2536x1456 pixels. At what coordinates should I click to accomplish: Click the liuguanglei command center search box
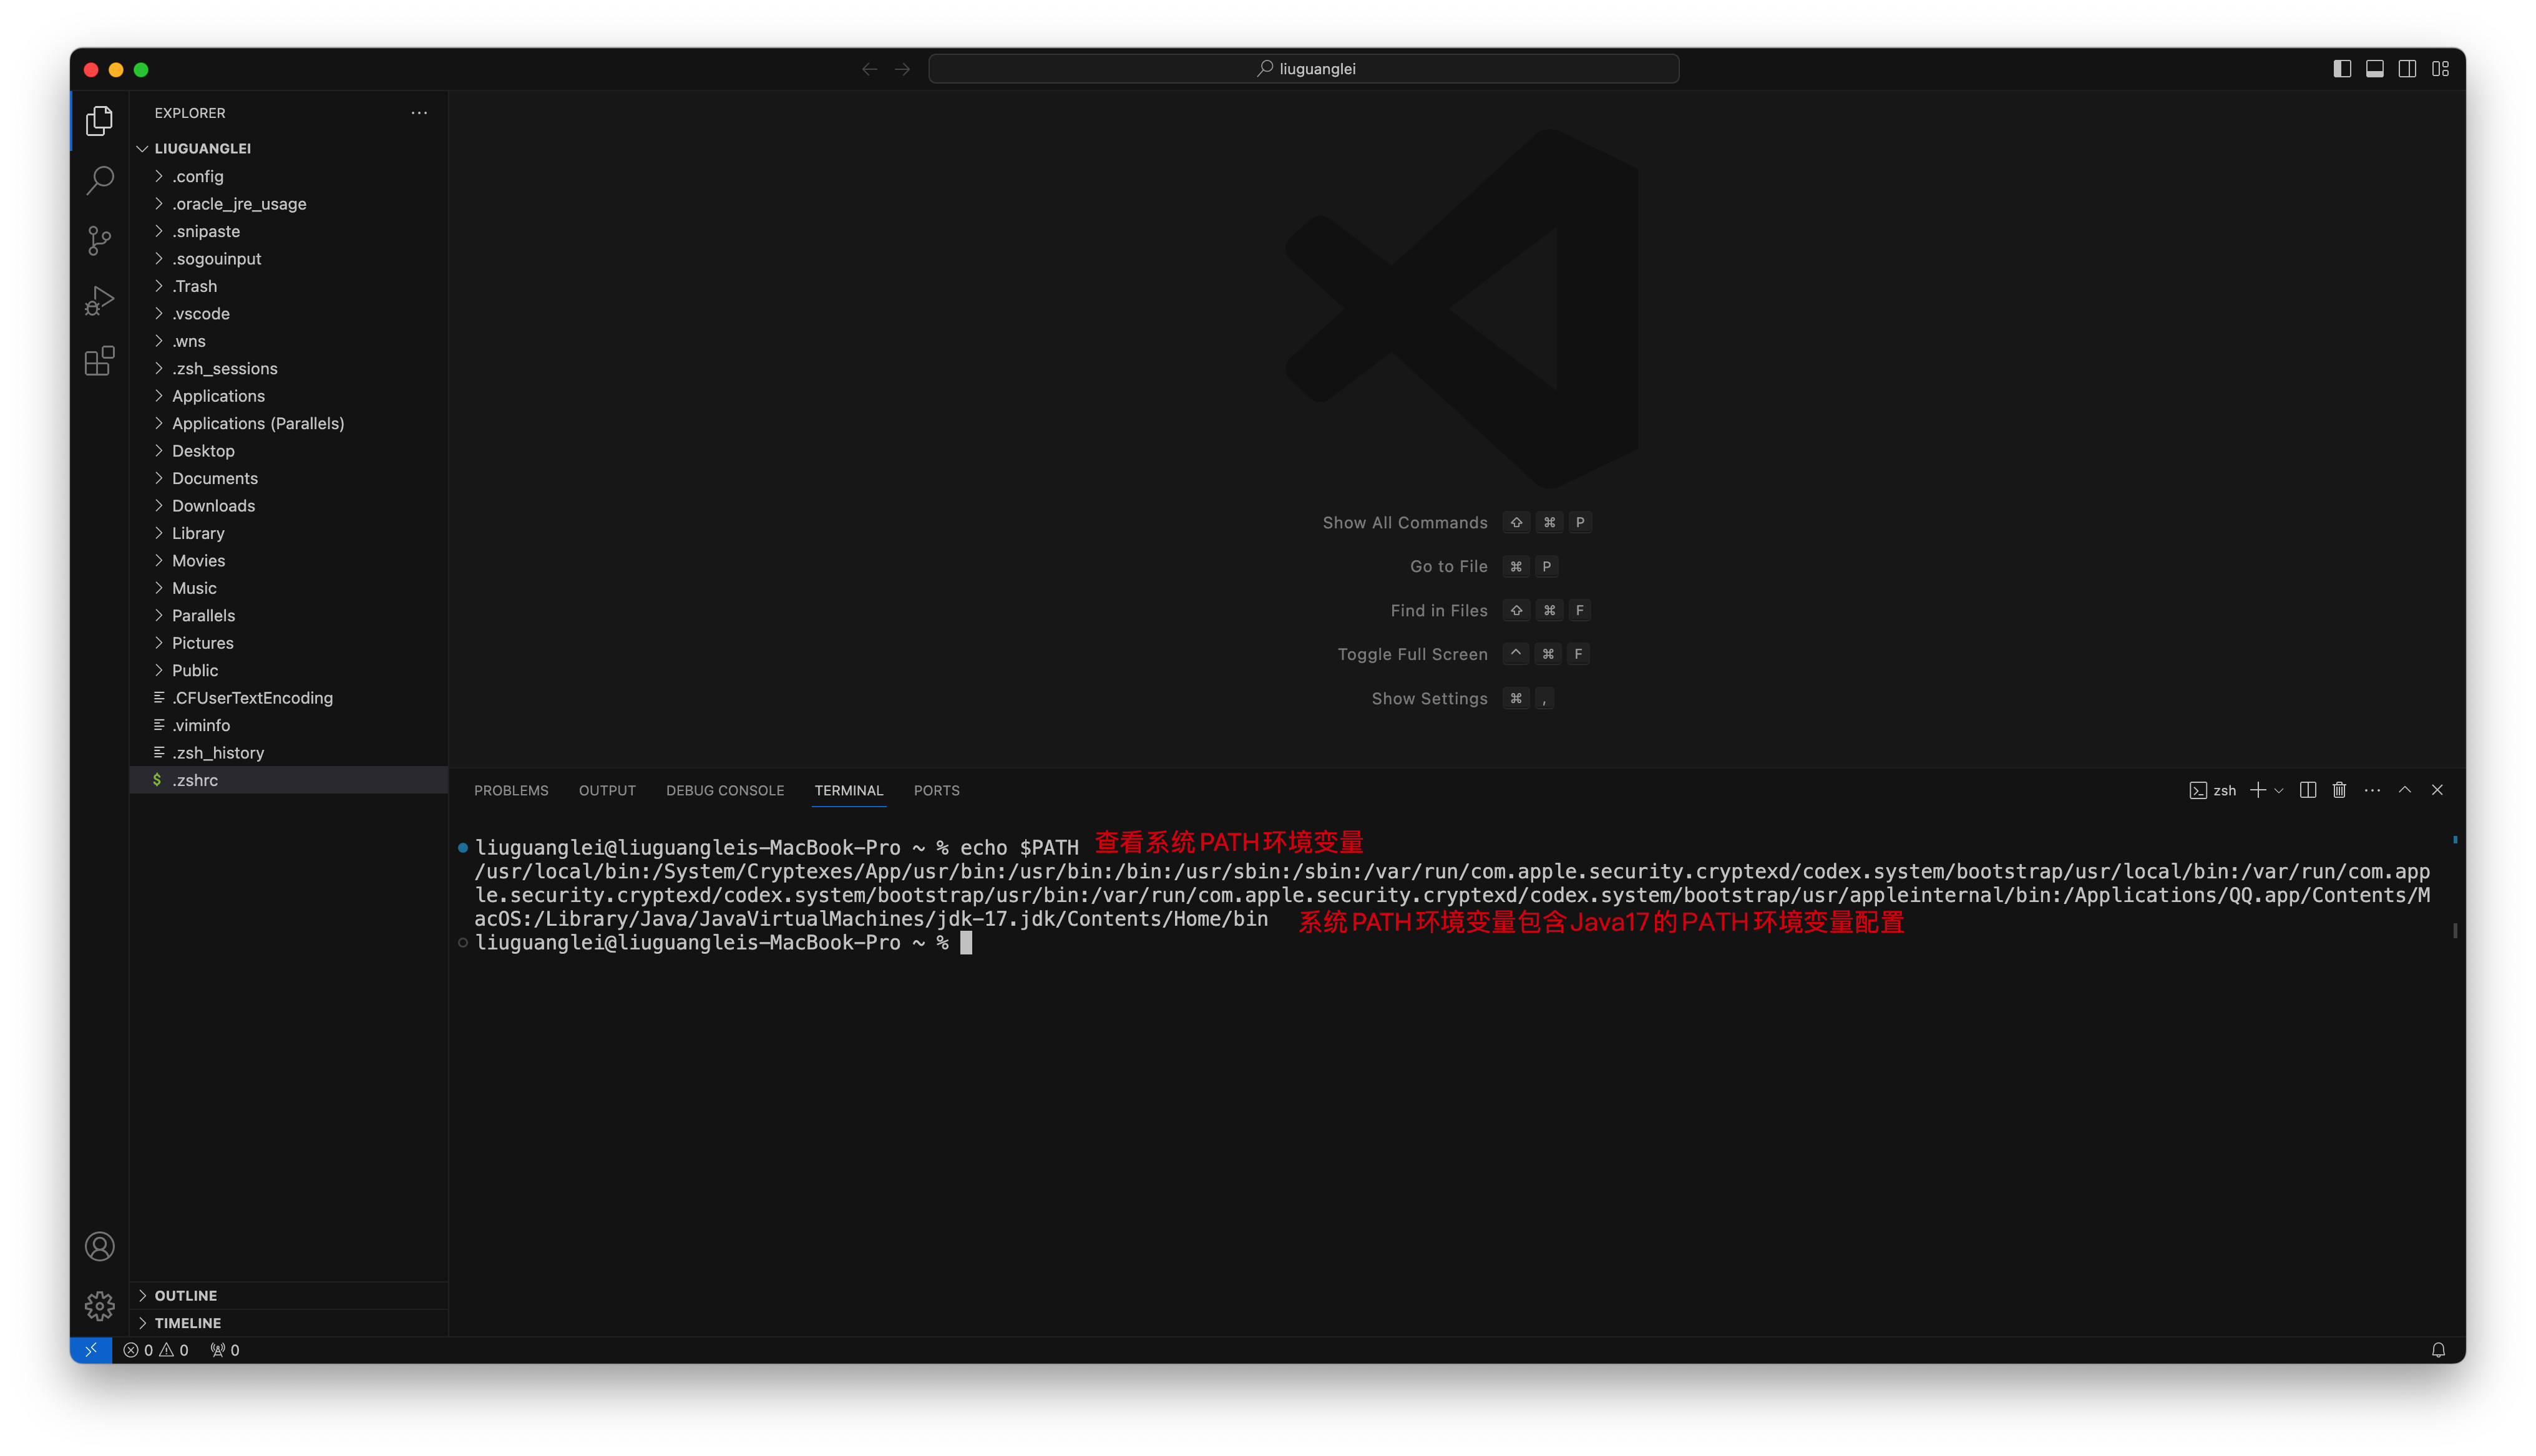tap(1304, 69)
